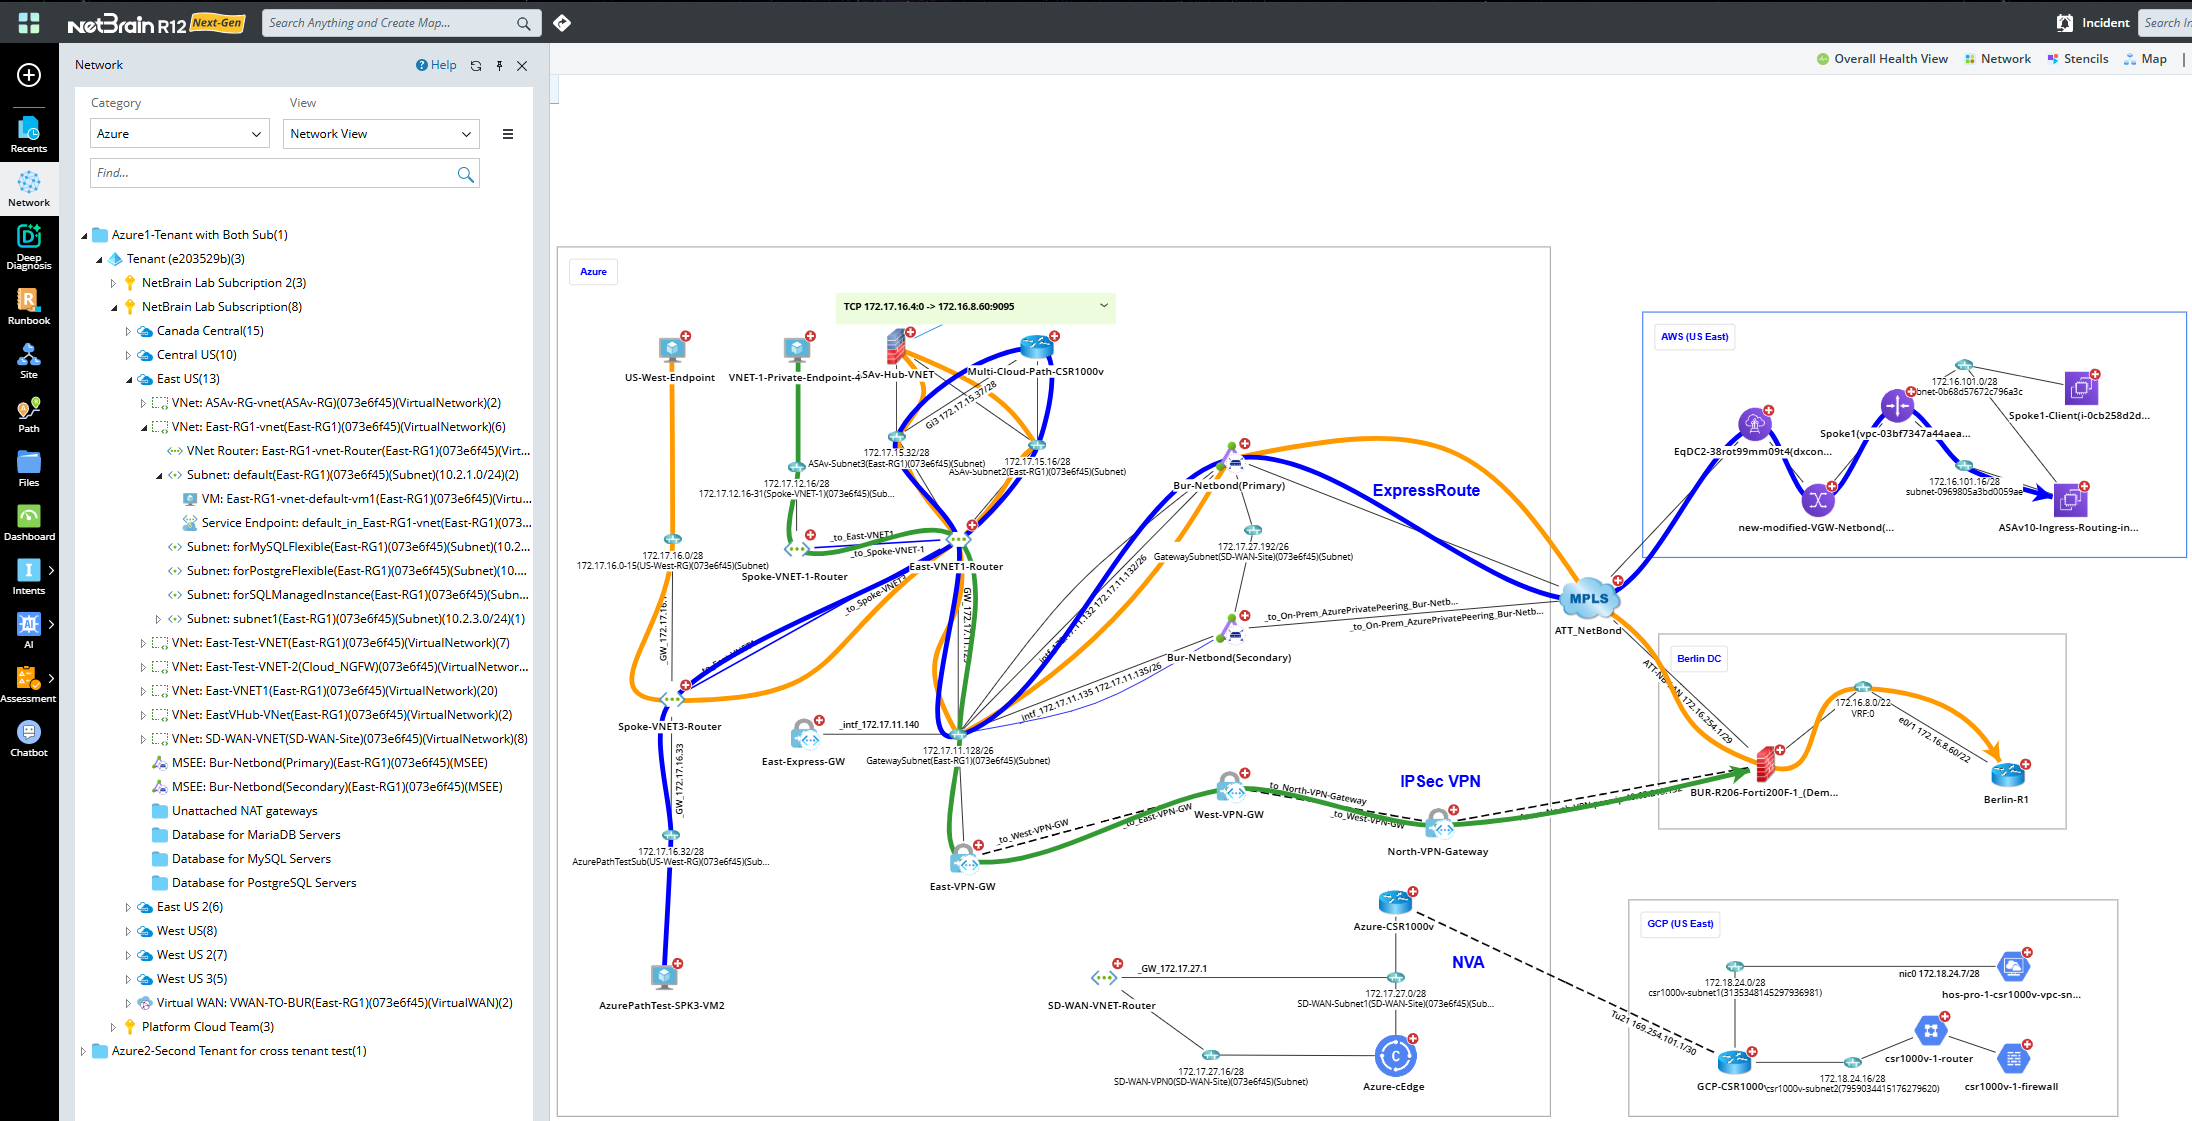The height and width of the screenshot is (1121, 2192).
Task: Click the Azure group label on map
Action: tap(593, 272)
